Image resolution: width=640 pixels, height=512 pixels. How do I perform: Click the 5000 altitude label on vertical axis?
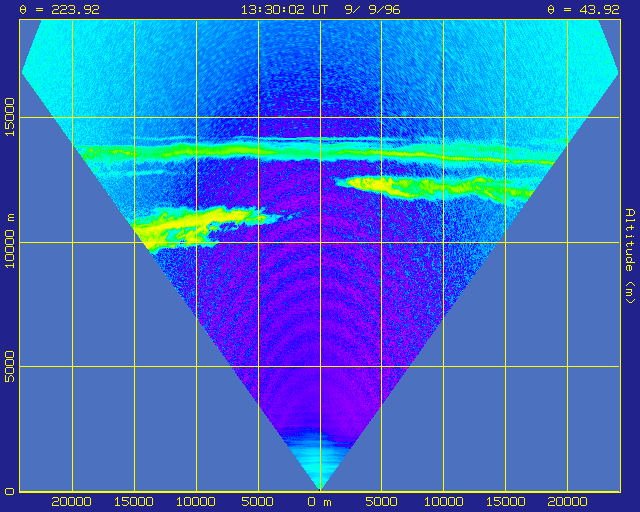click(9, 366)
